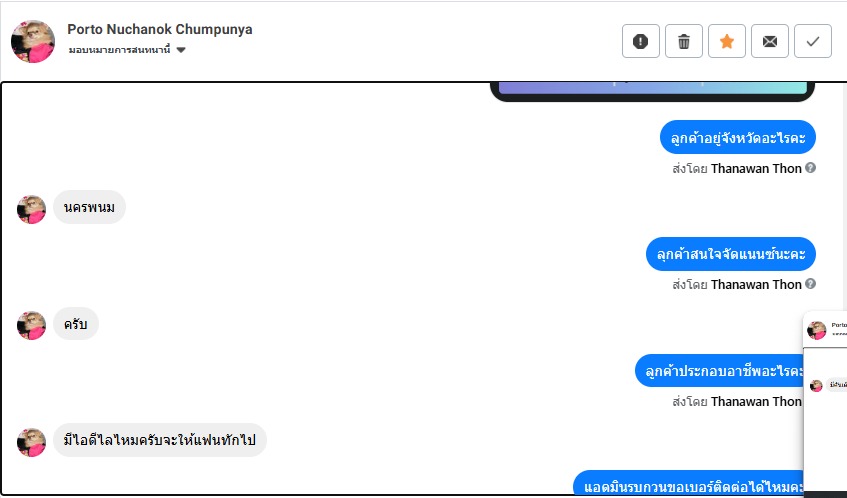Open the assign conversation dropdown arrow

tap(181, 50)
